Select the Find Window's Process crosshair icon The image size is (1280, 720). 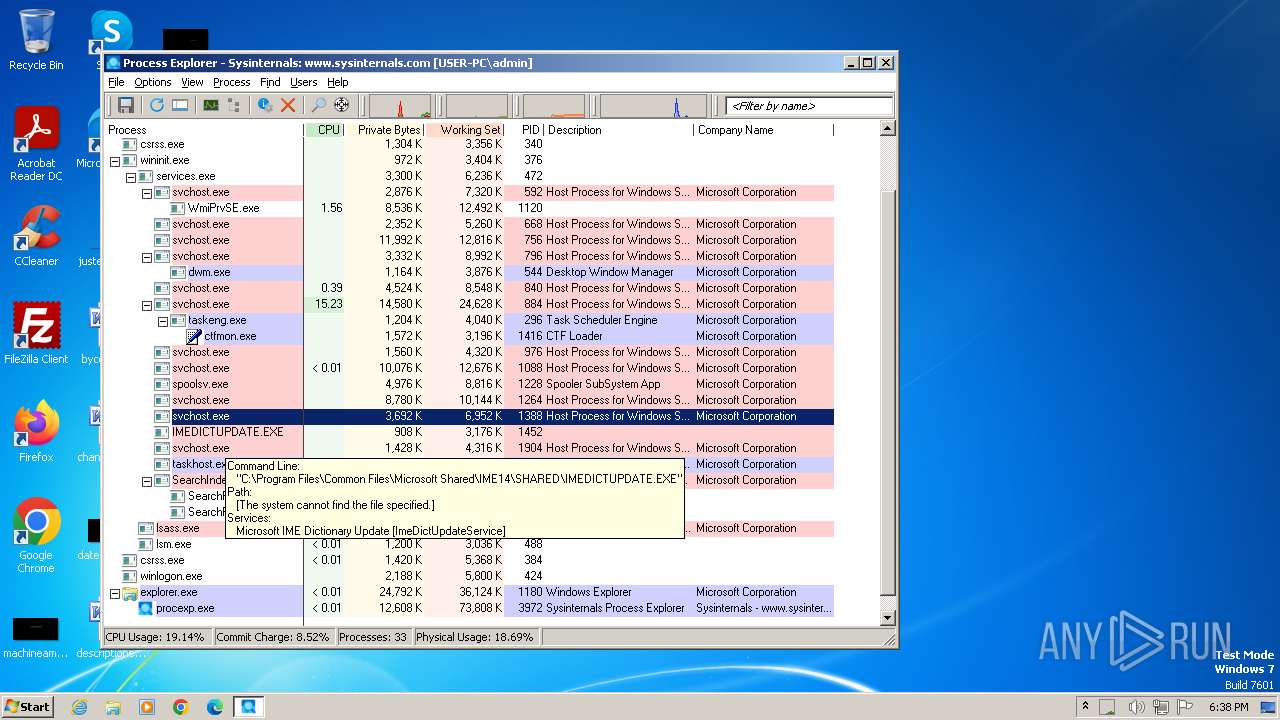point(342,105)
